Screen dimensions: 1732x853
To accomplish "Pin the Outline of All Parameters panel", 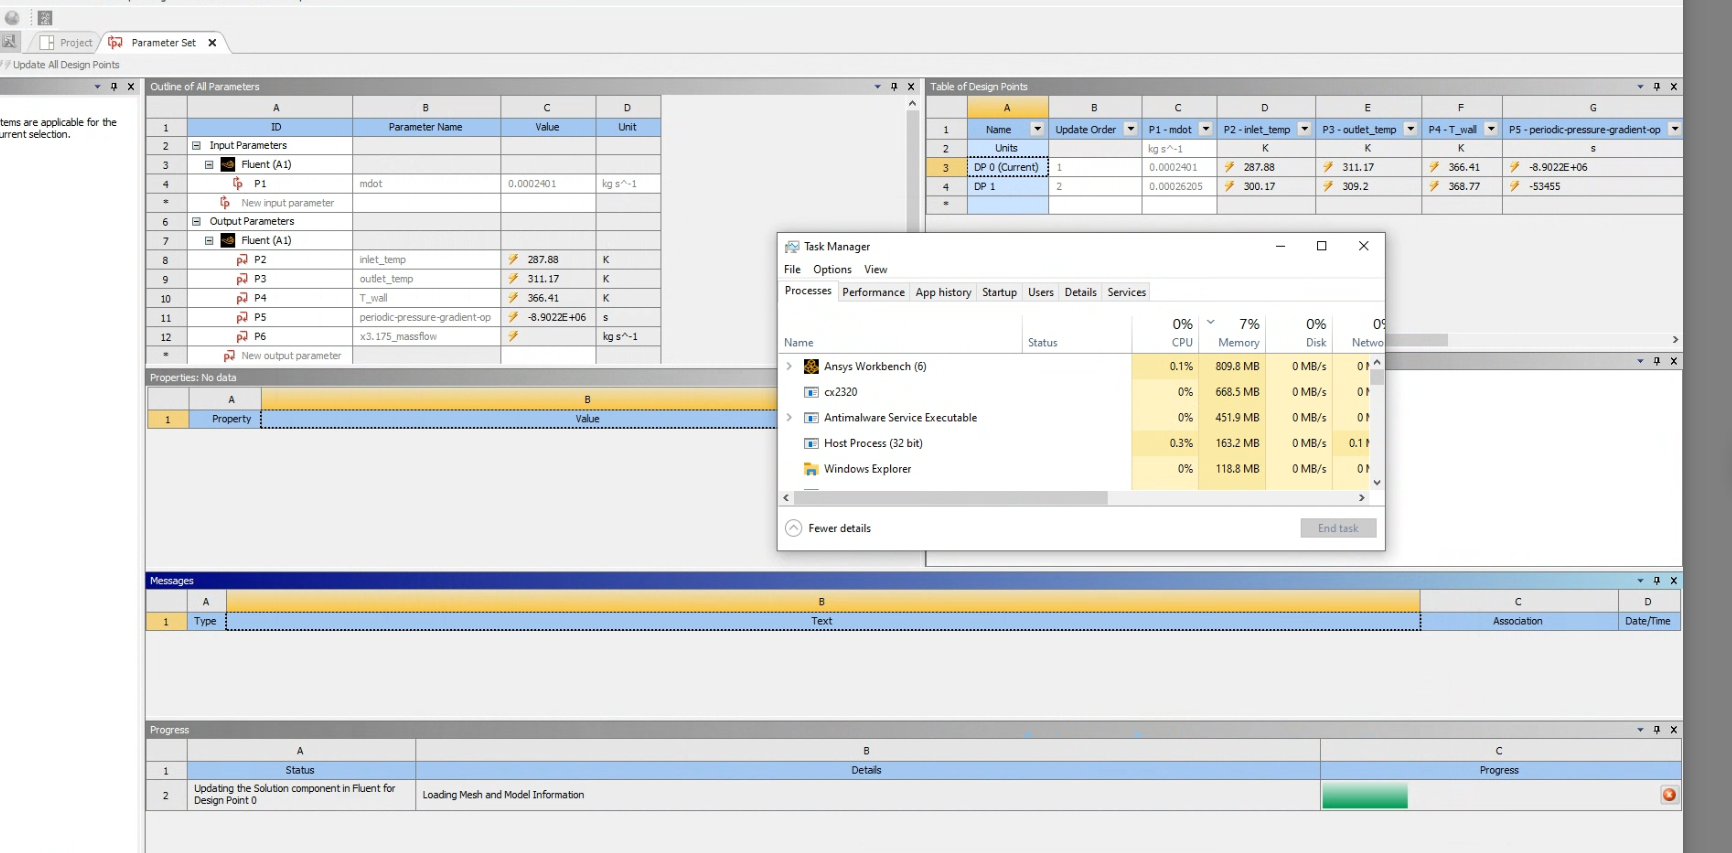I will 894,87.
